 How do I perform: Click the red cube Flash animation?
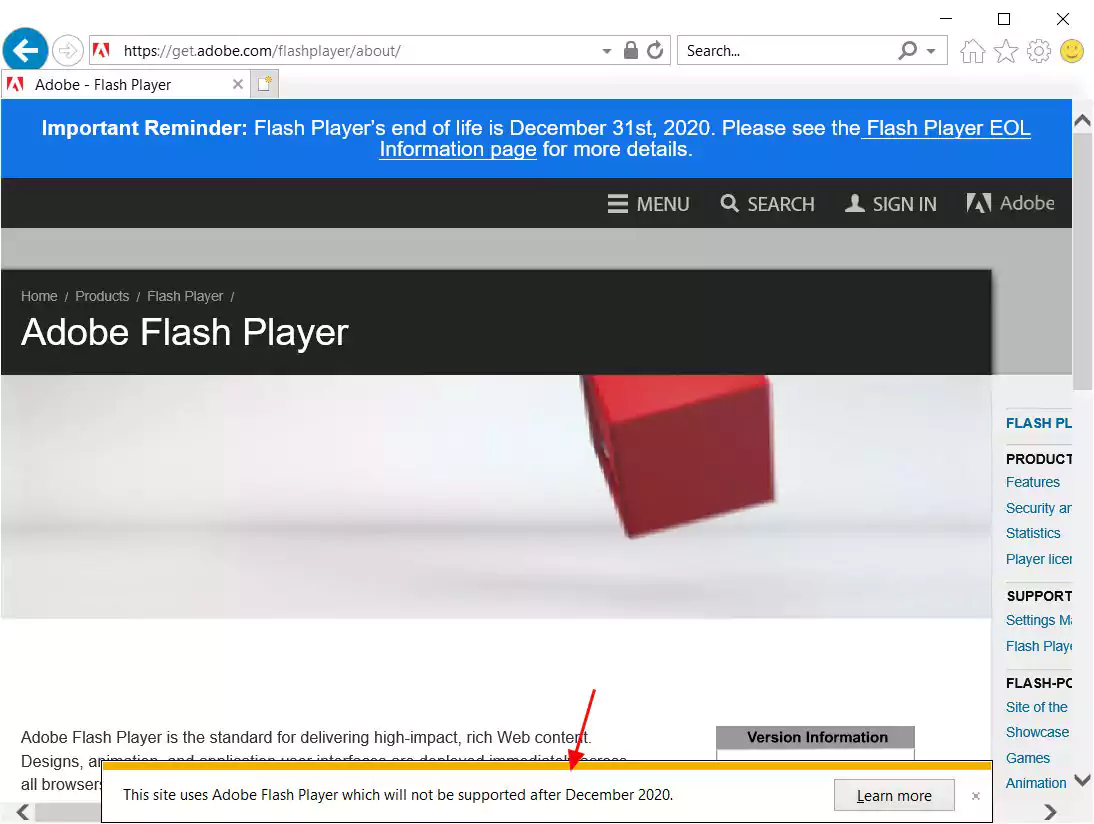click(x=678, y=455)
